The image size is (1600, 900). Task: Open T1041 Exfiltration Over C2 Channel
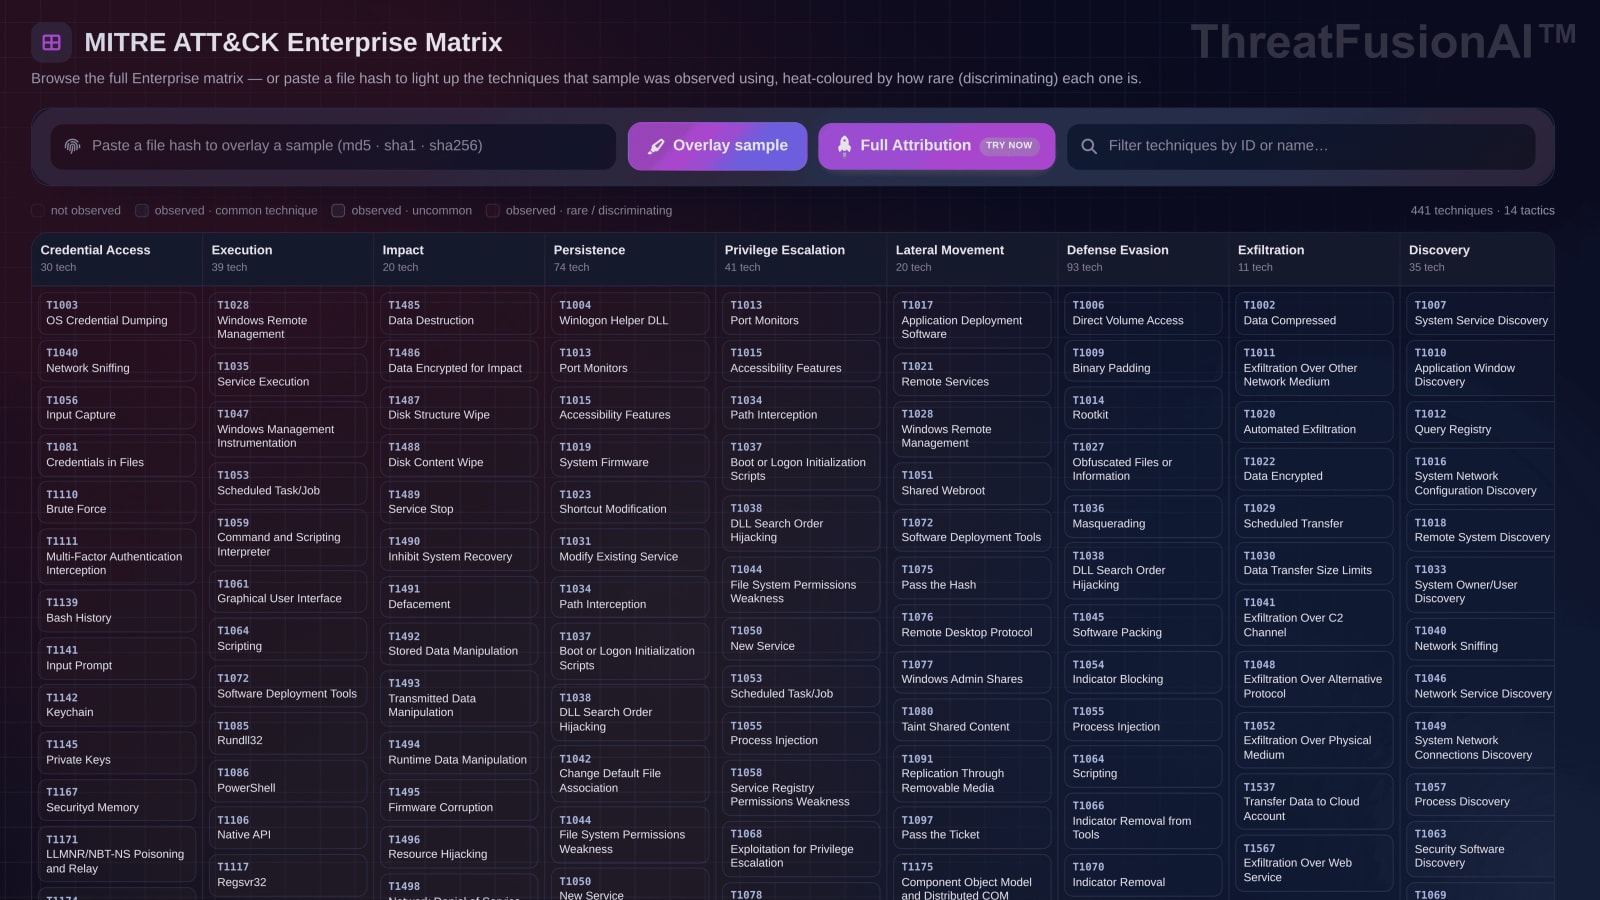[x=1314, y=618]
